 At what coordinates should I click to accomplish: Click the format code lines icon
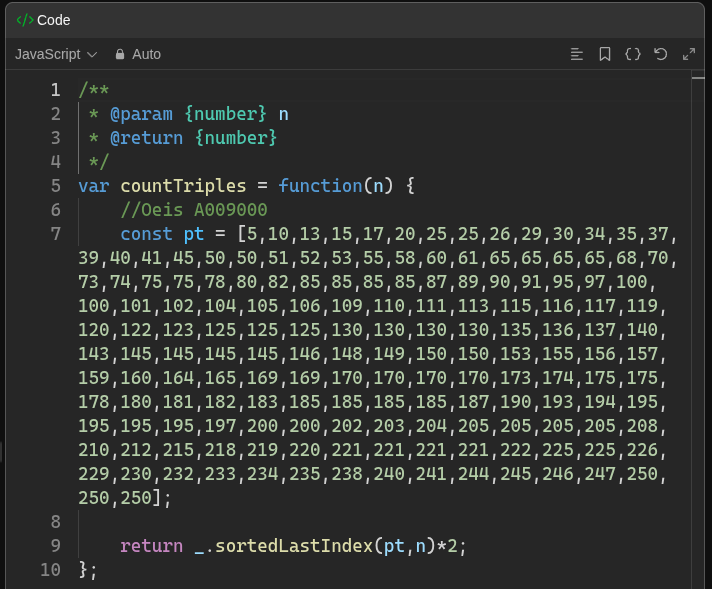577,54
